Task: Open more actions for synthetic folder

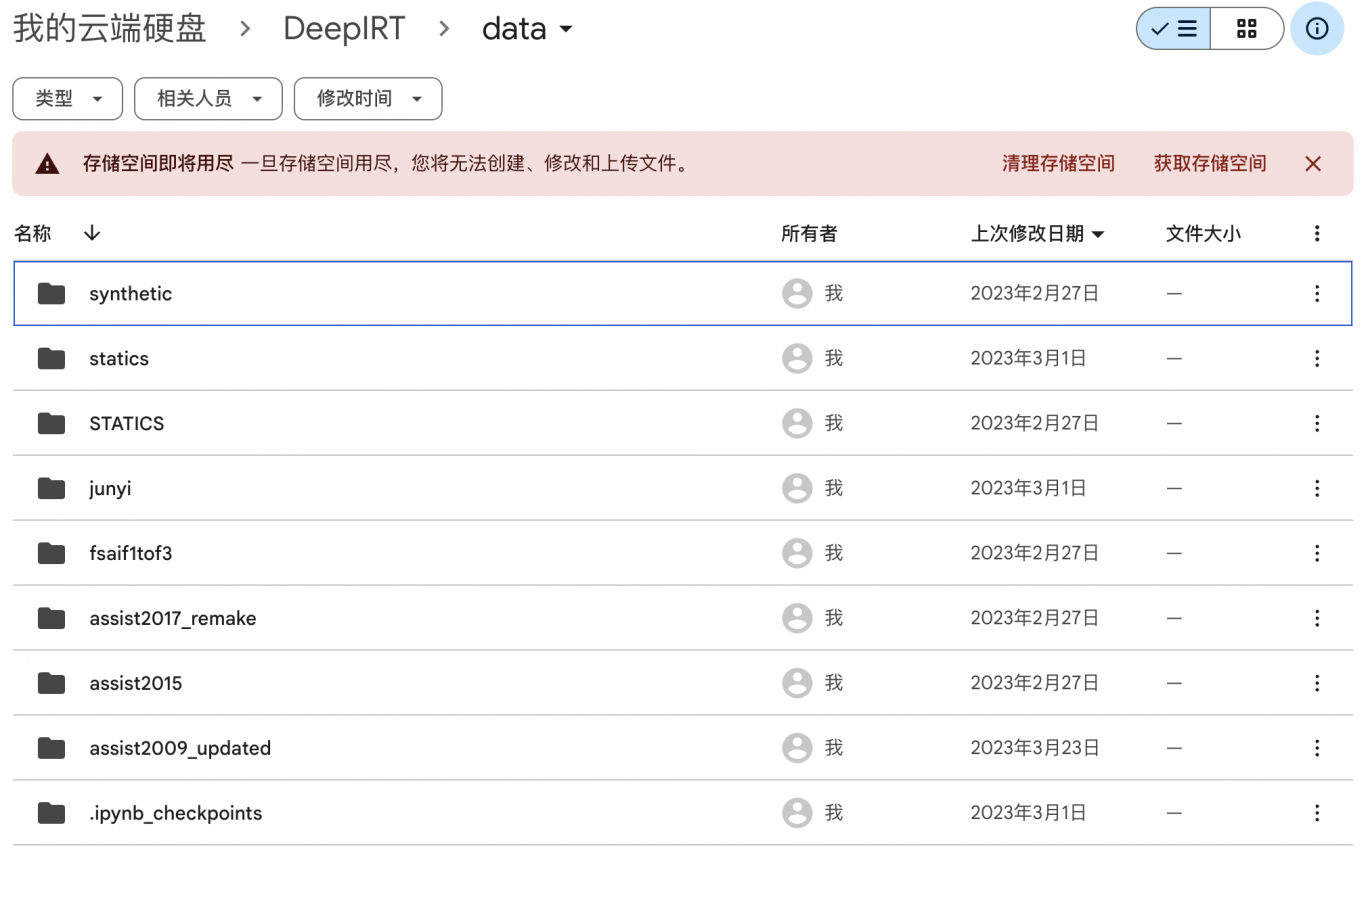Action: pyautogui.click(x=1317, y=293)
